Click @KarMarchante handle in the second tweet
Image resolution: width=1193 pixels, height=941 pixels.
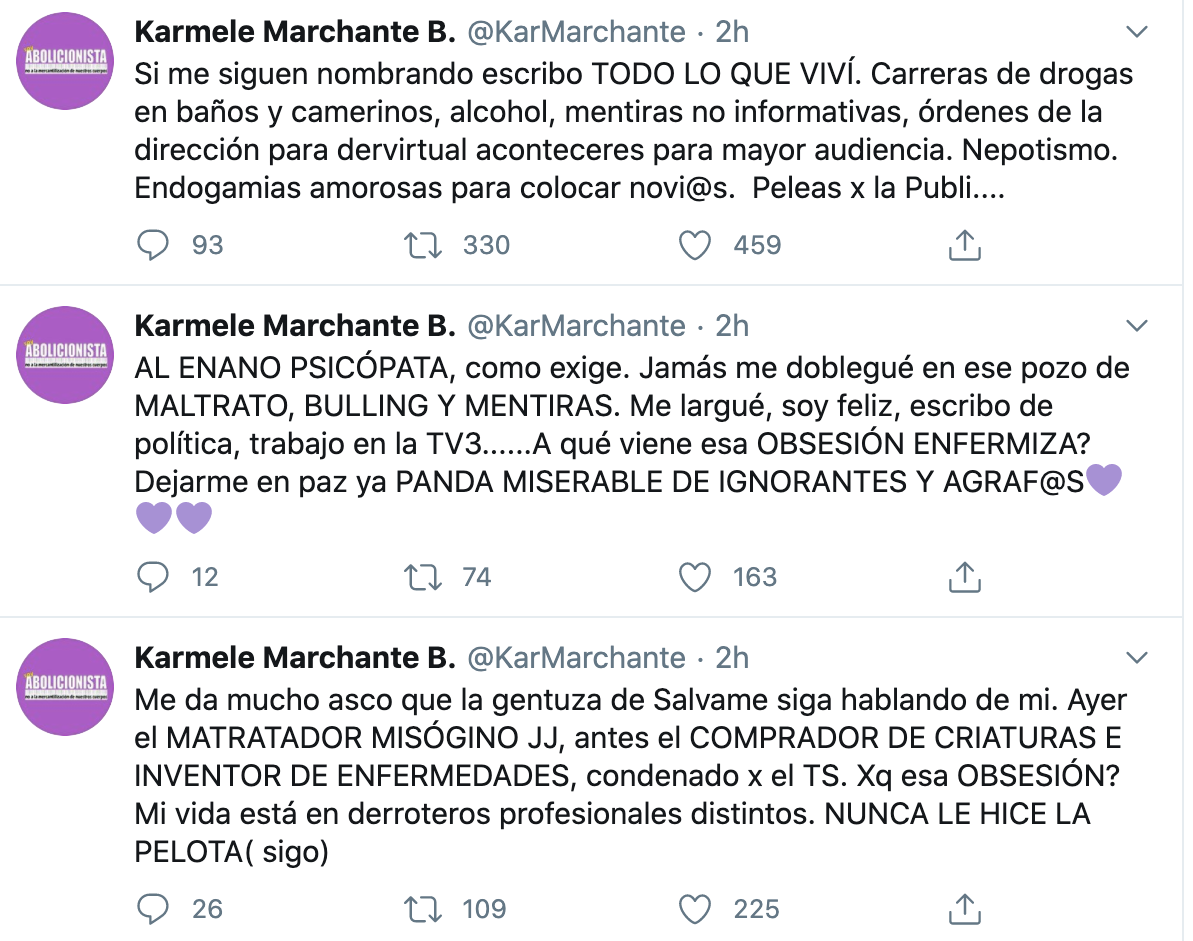[577, 326]
